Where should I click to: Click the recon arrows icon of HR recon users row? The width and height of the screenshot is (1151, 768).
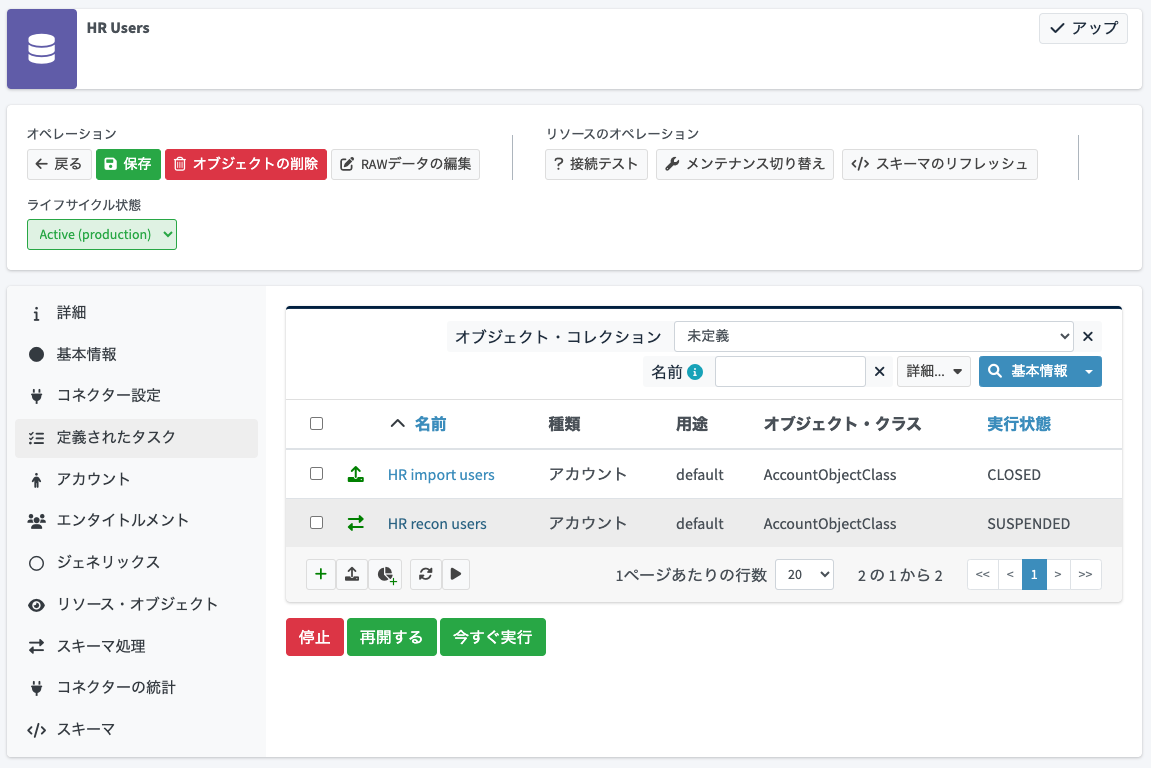pos(356,523)
